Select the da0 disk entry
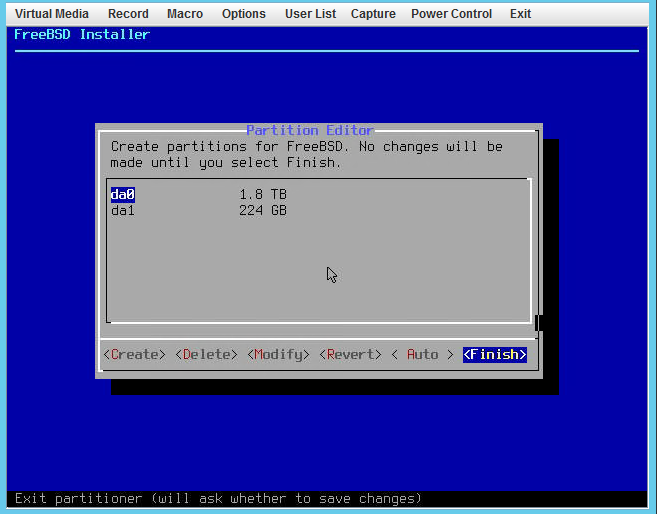 [x=123, y=194]
